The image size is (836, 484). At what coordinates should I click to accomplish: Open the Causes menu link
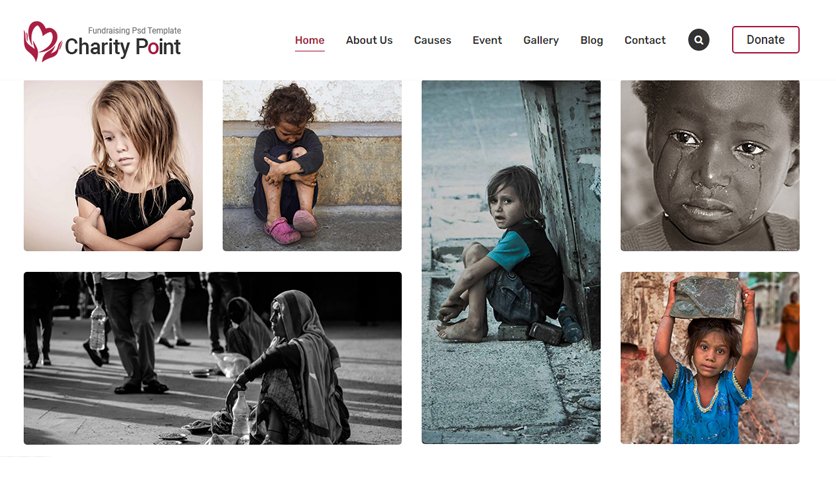(x=432, y=40)
